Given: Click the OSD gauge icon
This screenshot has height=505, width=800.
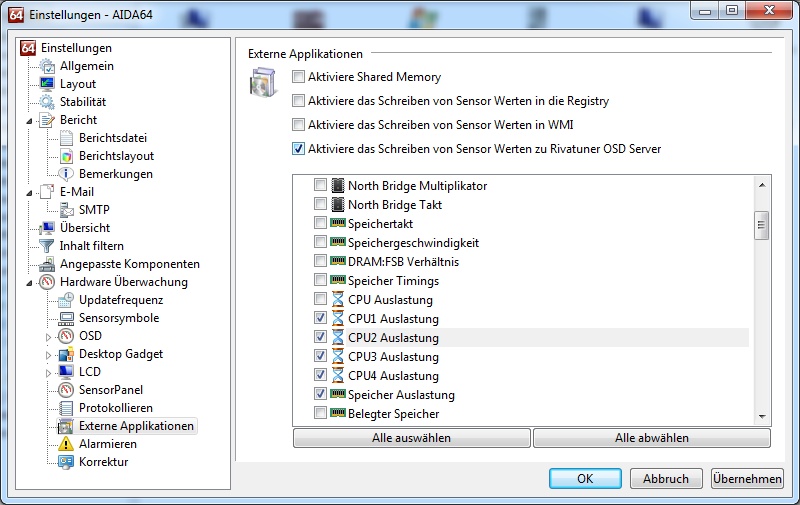Looking at the screenshot, I should pos(66,336).
